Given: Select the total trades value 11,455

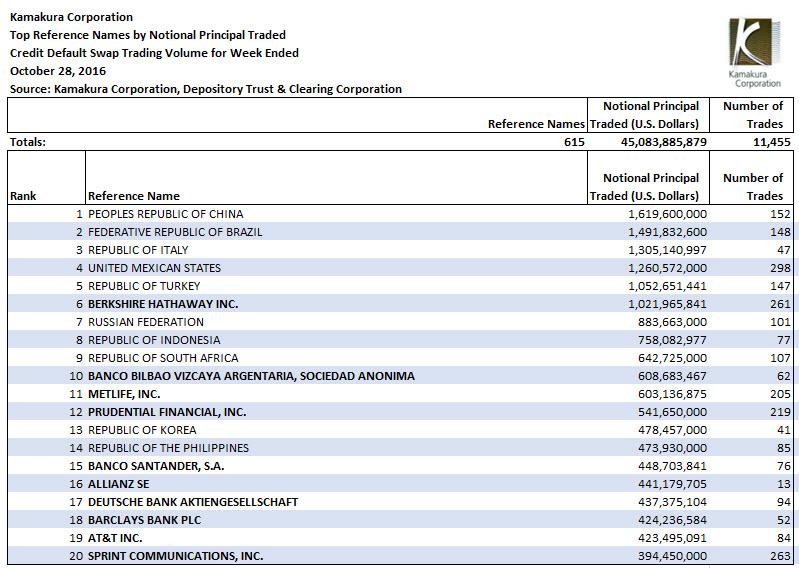Looking at the screenshot, I should click(772, 142).
